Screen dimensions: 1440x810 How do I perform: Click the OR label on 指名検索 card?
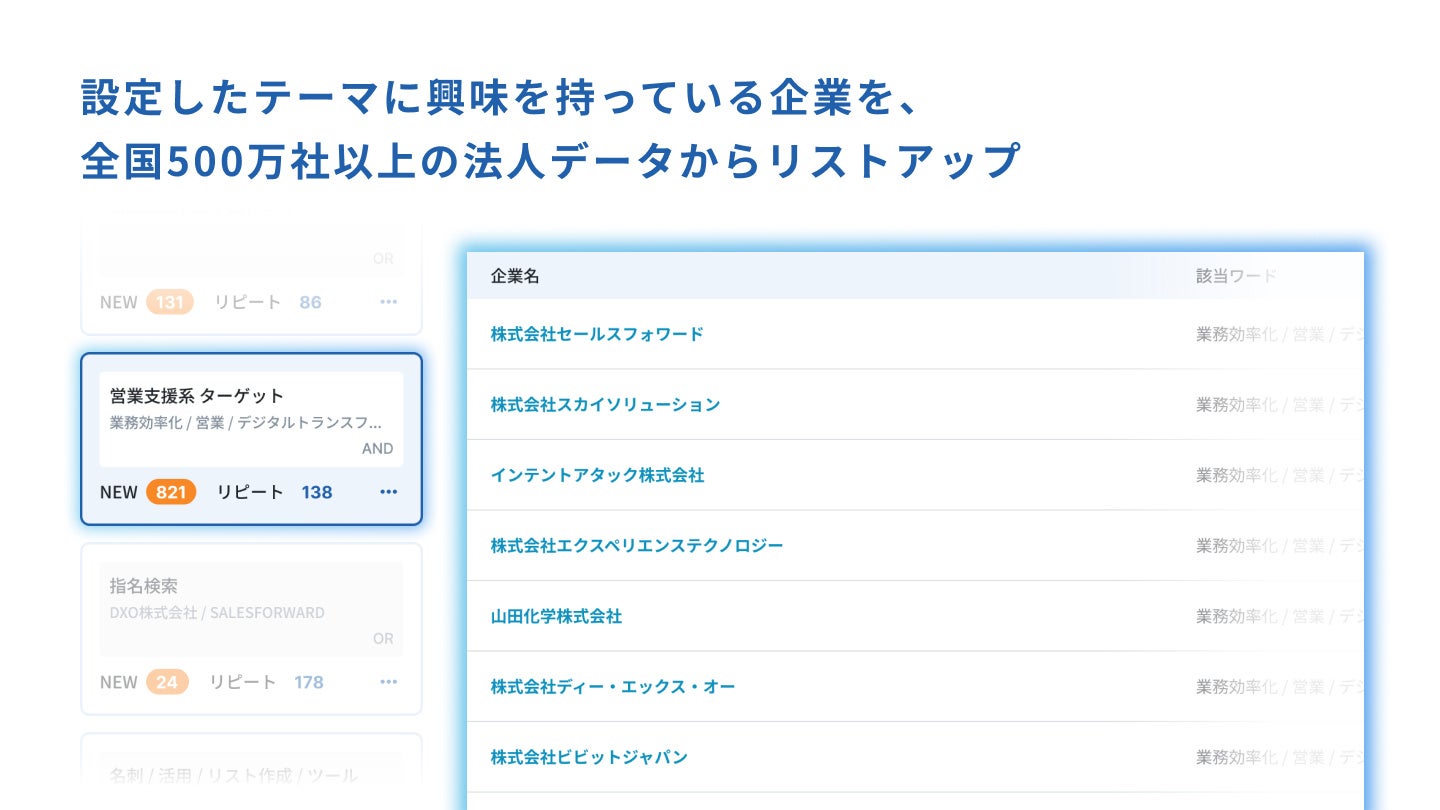[x=384, y=639]
